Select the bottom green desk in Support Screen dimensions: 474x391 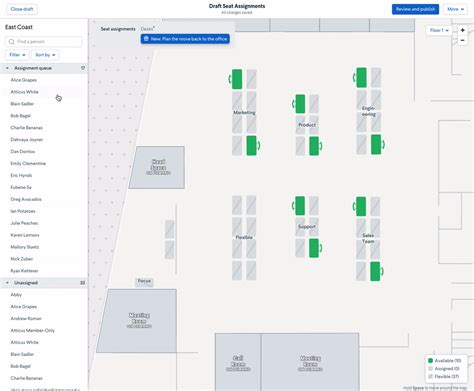314,248
